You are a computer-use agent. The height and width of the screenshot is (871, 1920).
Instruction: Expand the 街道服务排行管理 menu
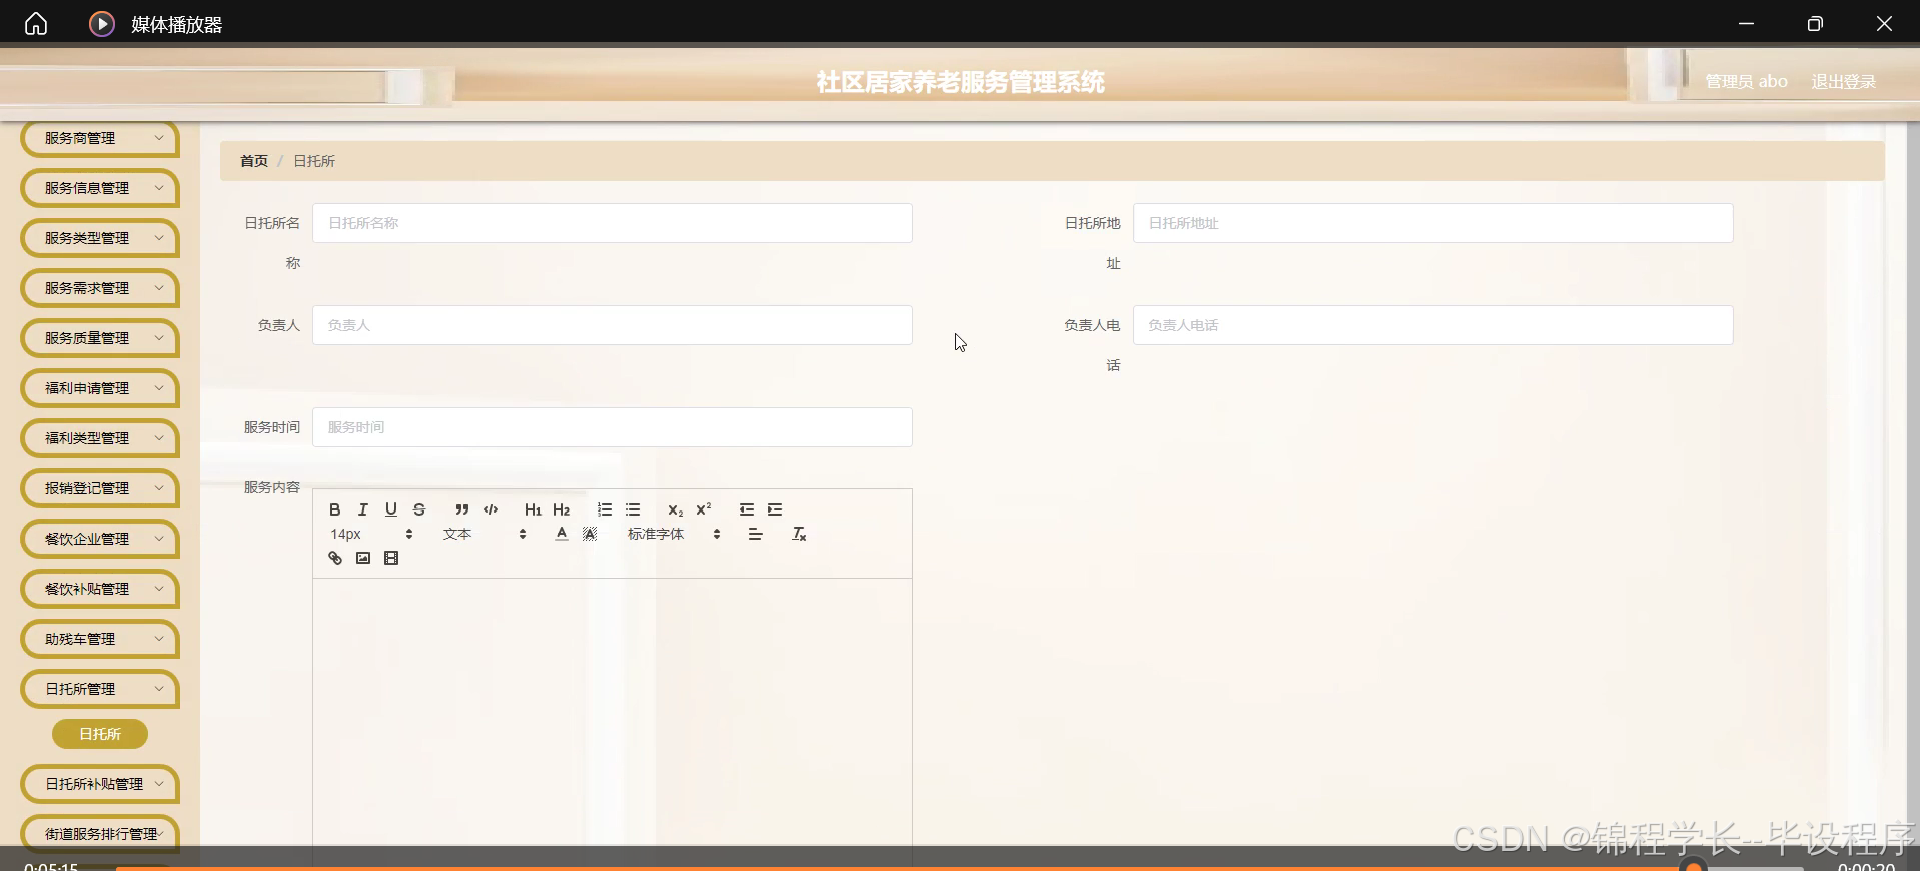[100, 834]
